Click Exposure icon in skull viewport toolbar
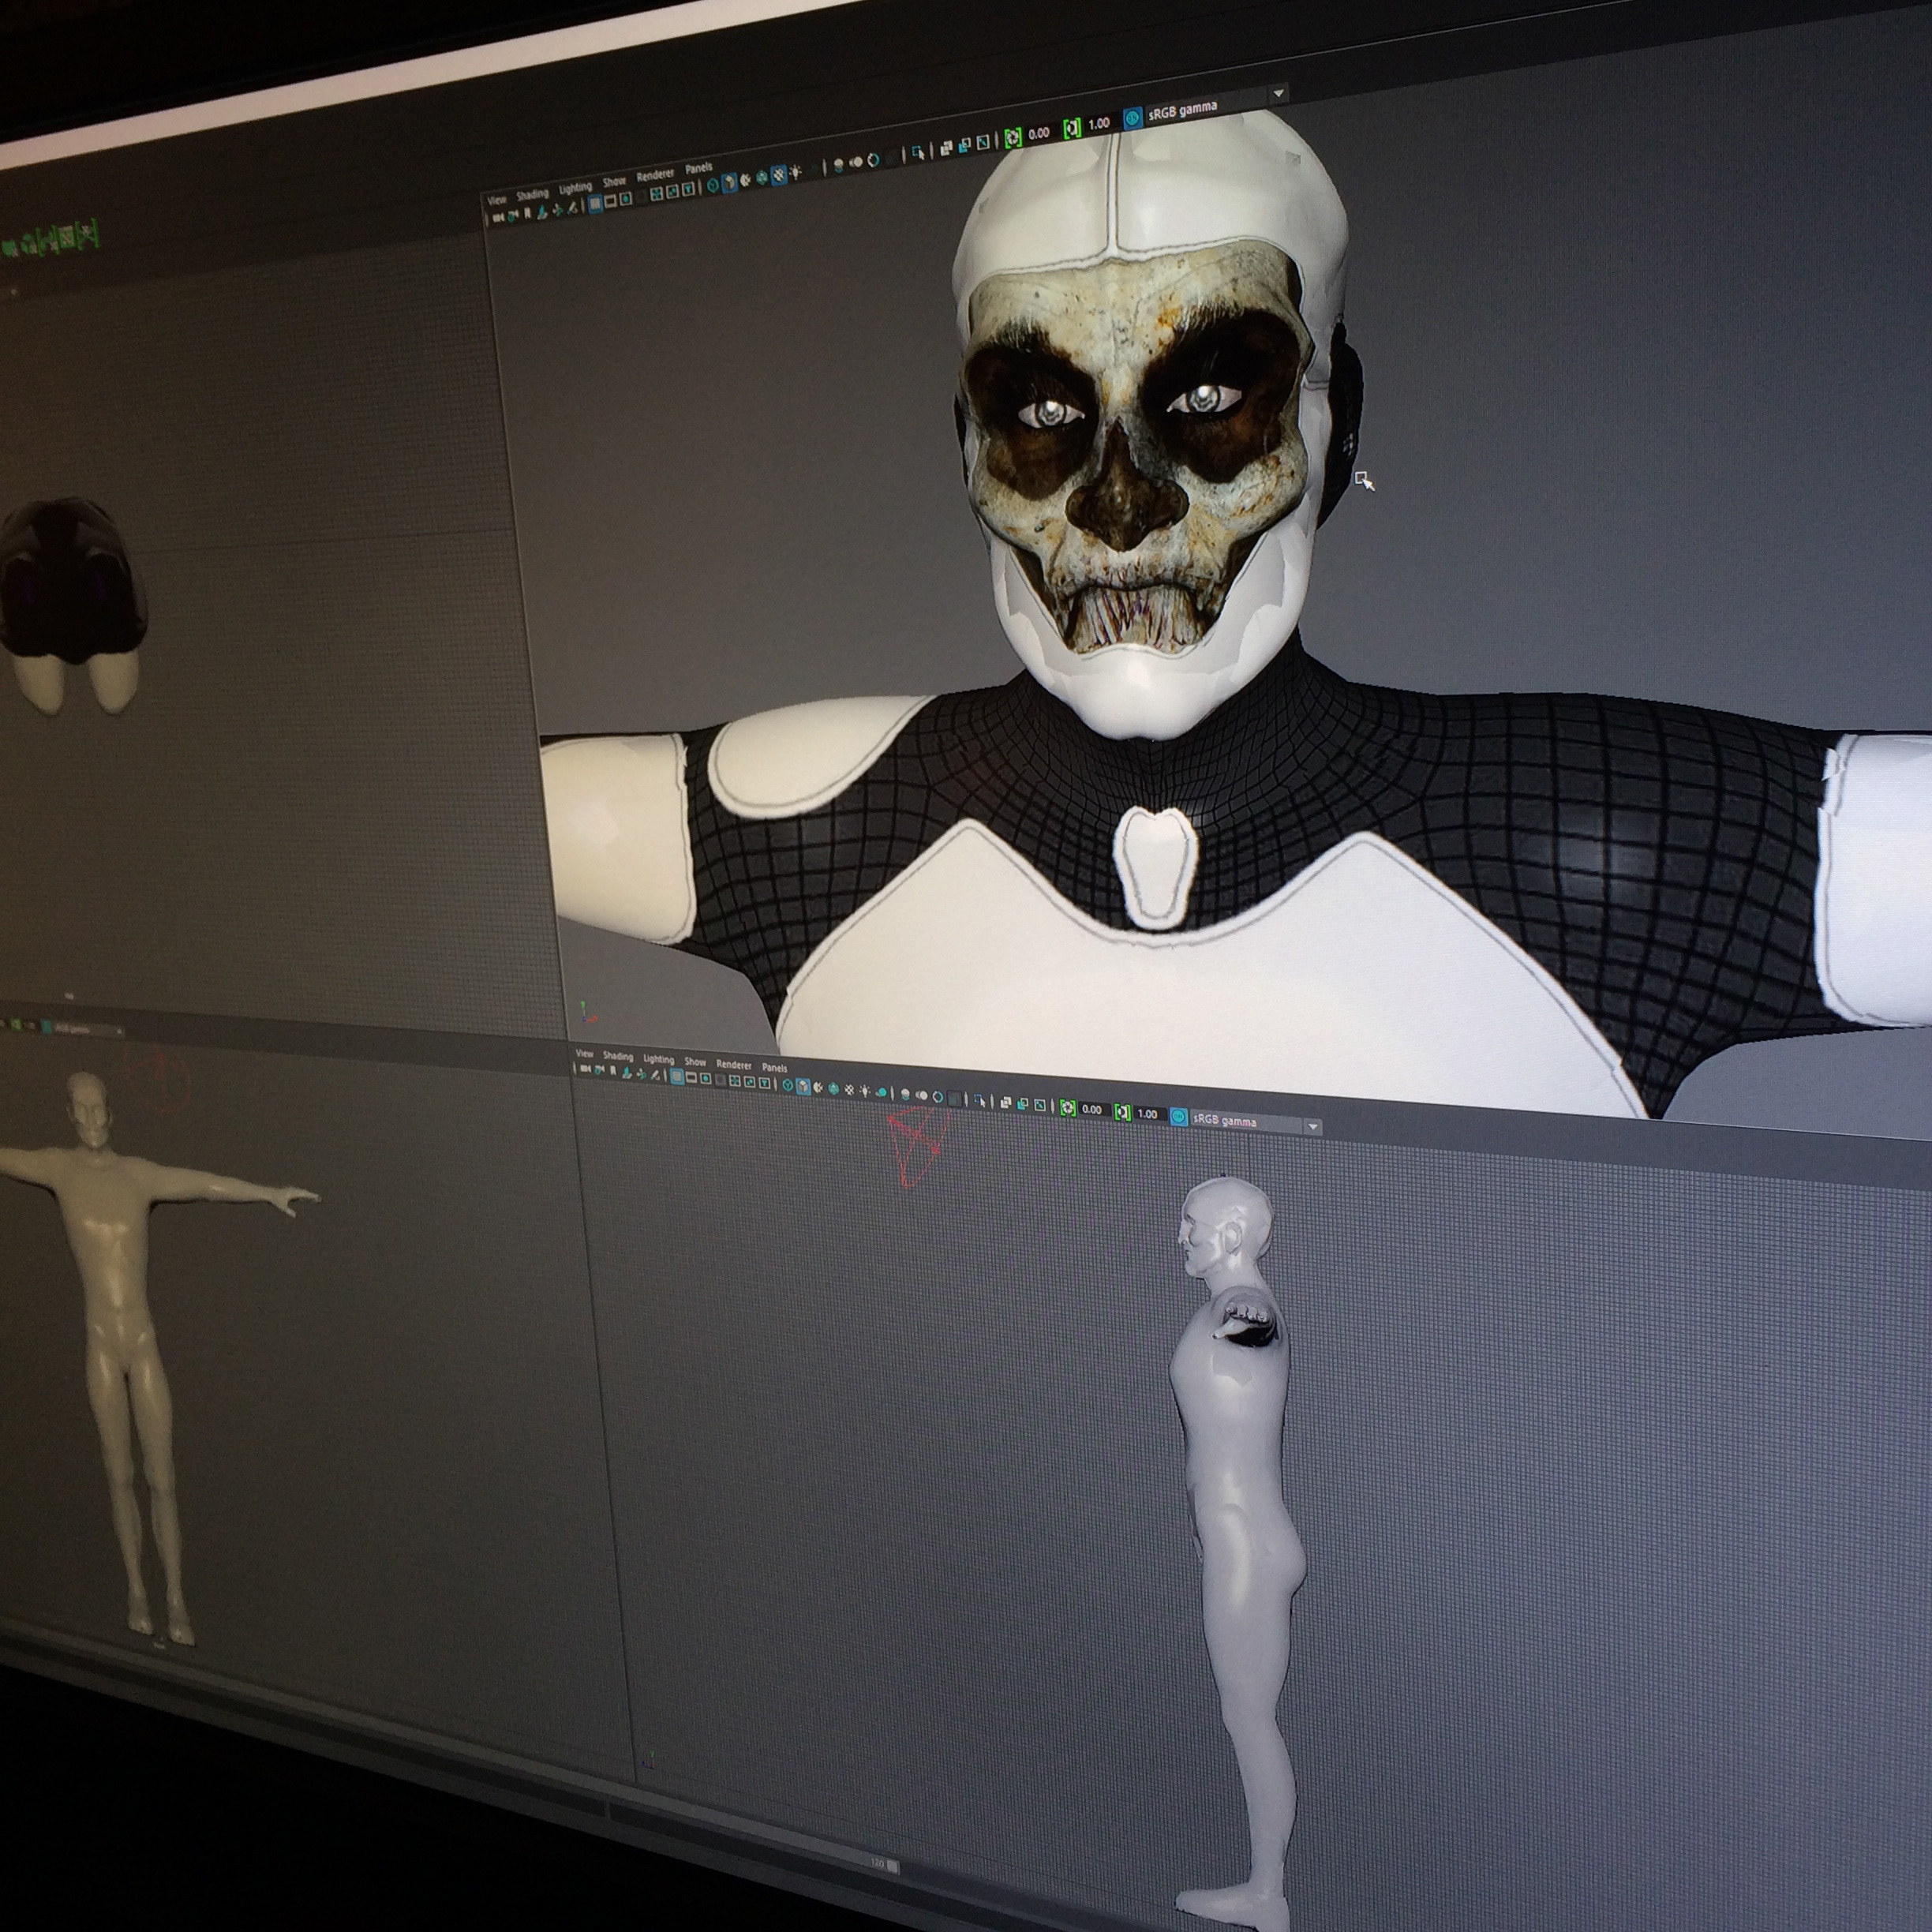This screenshot has height=1932, width=1932. 1013,137
